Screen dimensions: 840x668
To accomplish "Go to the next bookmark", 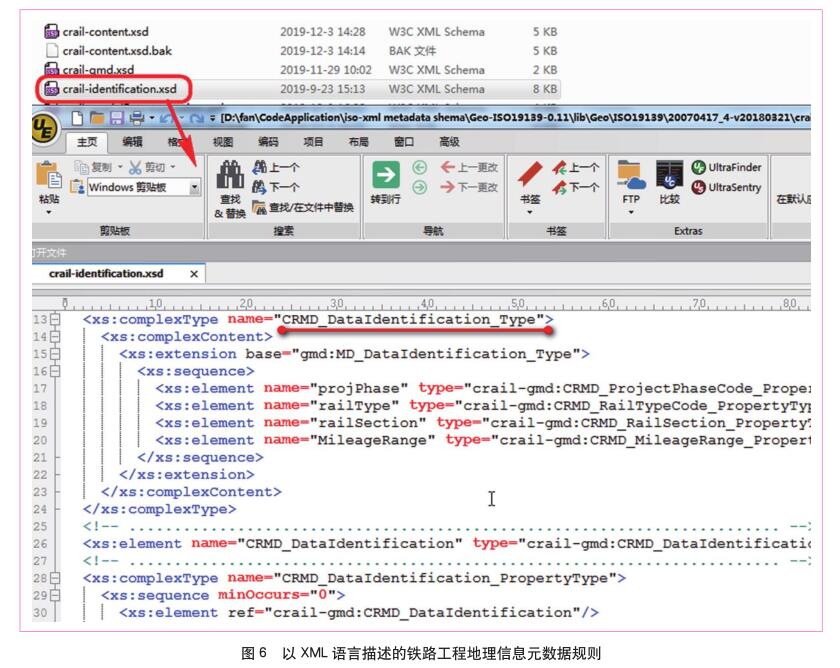I will [x=576, y=187].
